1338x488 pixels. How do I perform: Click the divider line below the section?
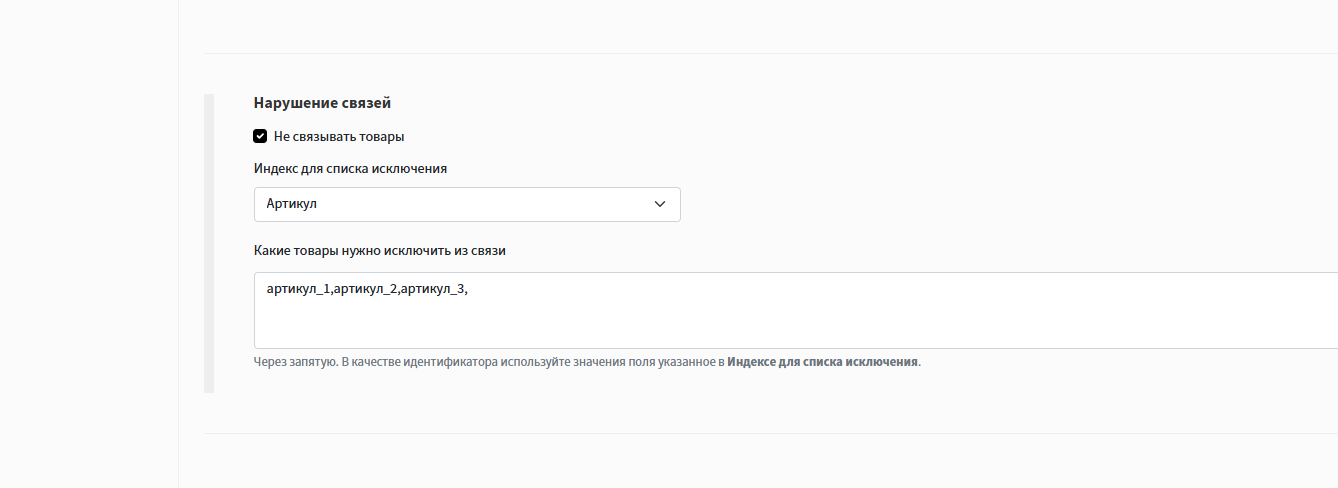[771, 433]
